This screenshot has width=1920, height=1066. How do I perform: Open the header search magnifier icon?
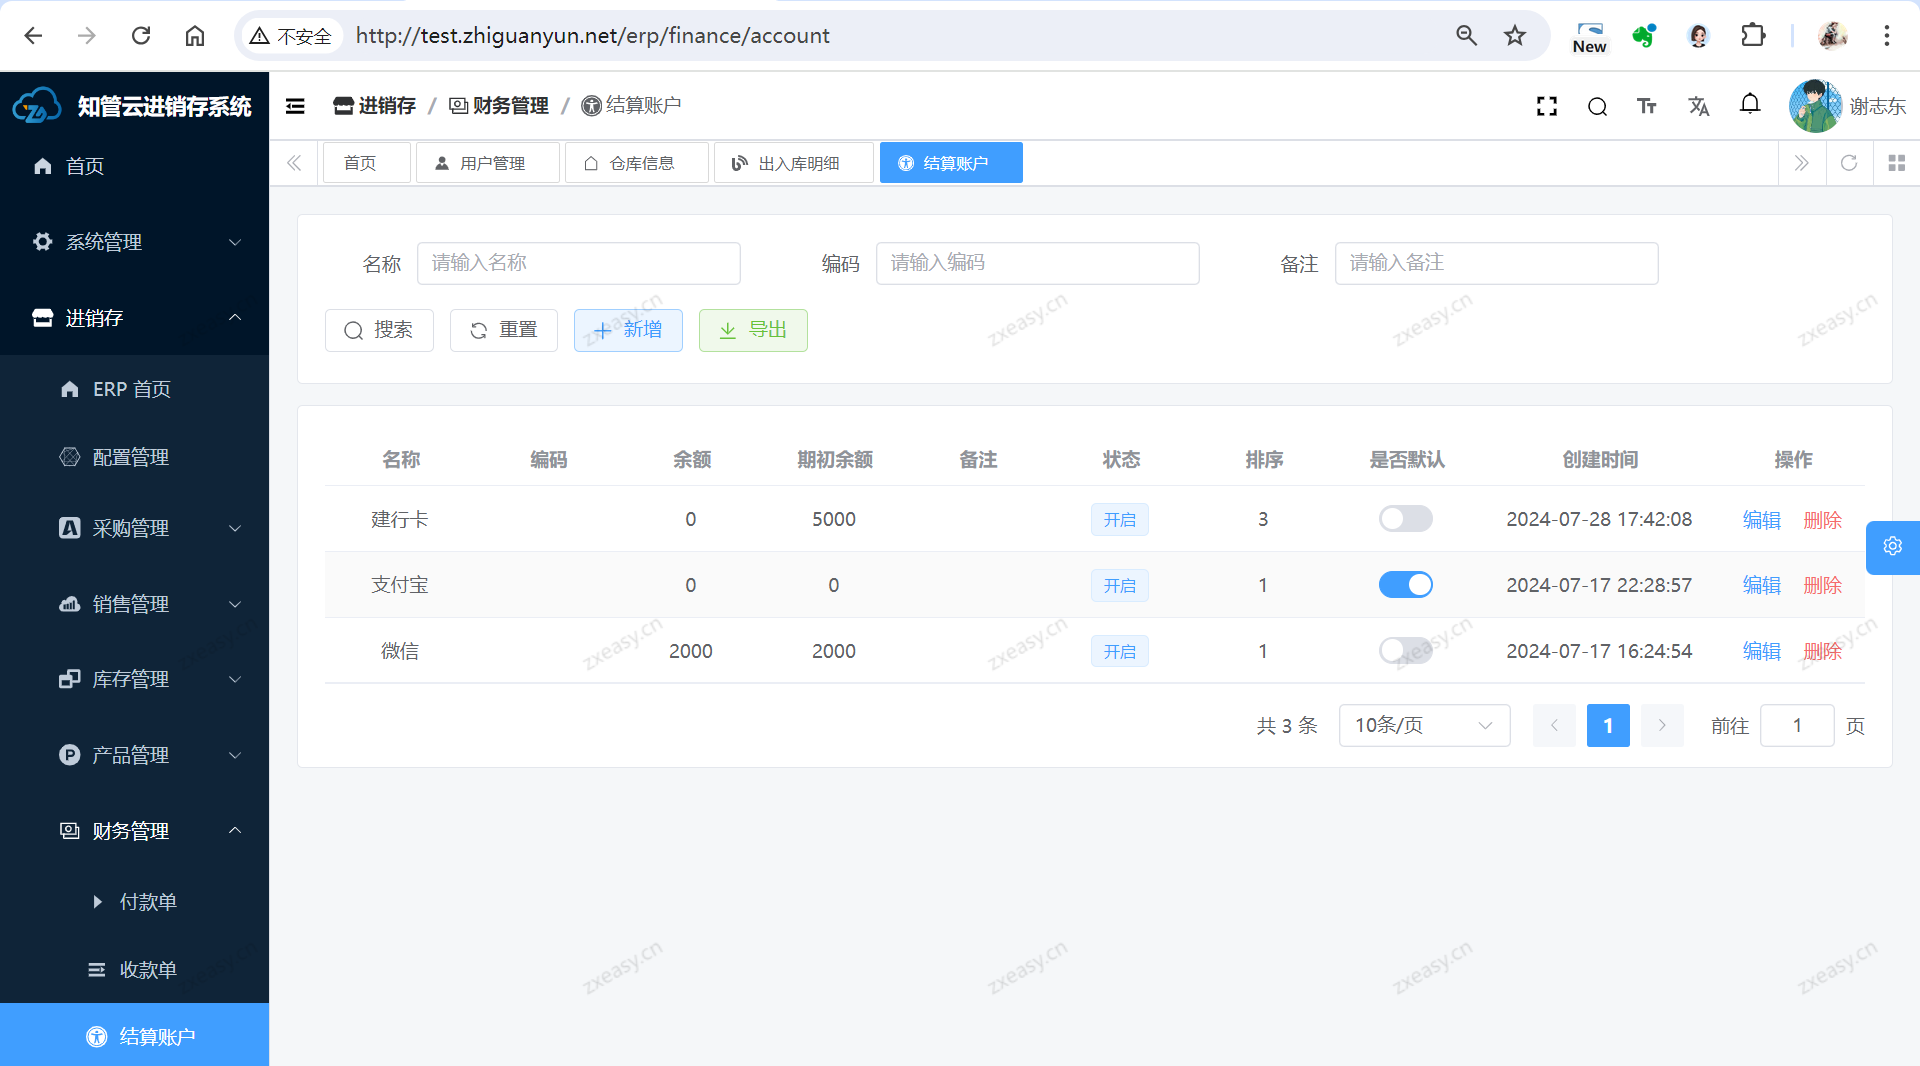tap(1597, 106)
